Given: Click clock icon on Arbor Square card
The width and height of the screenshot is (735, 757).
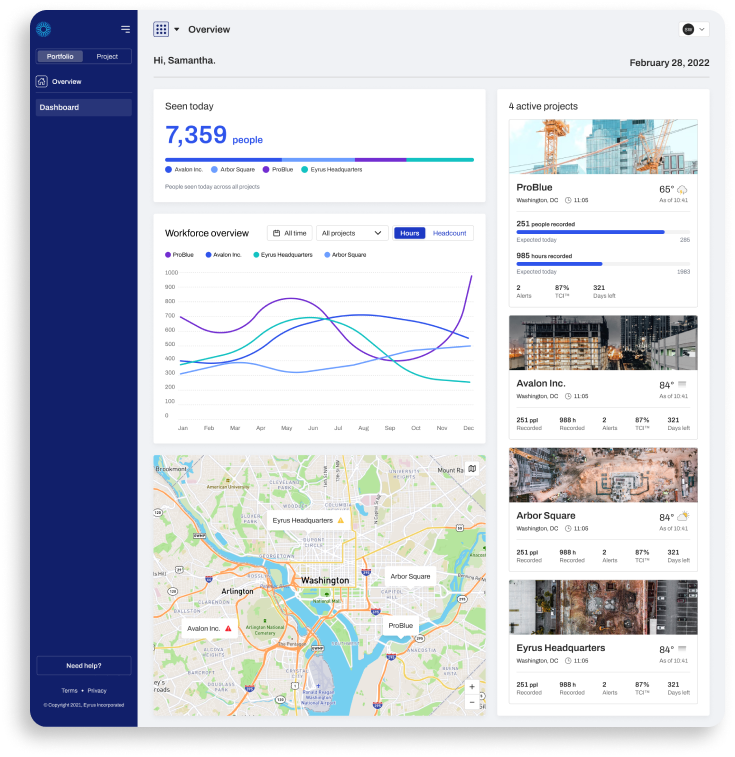Looking at the screenshot, I should [568, 529].
